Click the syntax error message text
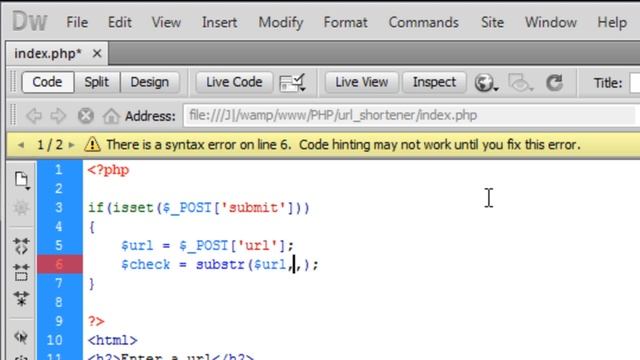640x360 pixels. 343,144
